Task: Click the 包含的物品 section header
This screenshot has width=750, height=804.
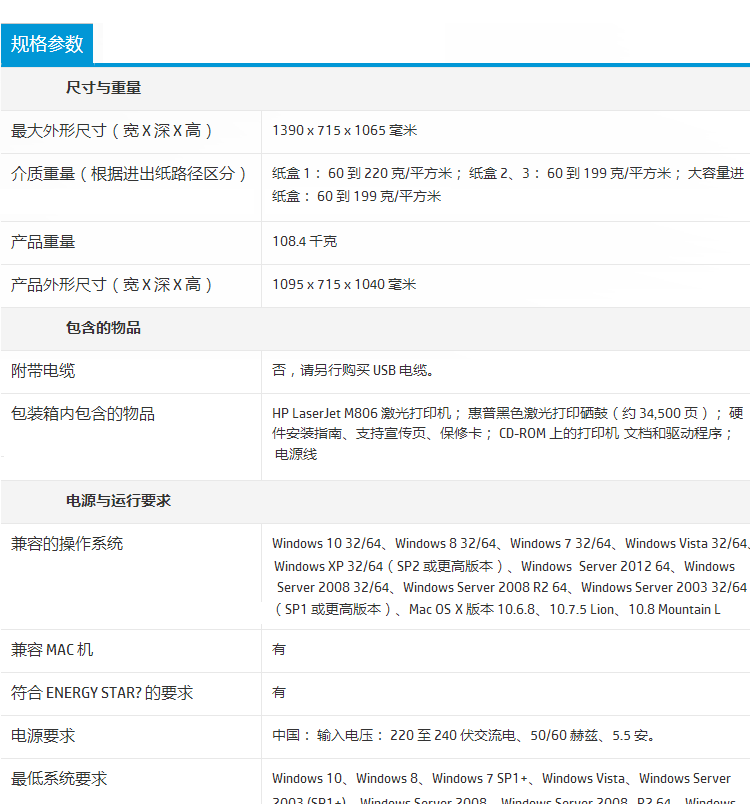Action: click(x=103, y=328)
